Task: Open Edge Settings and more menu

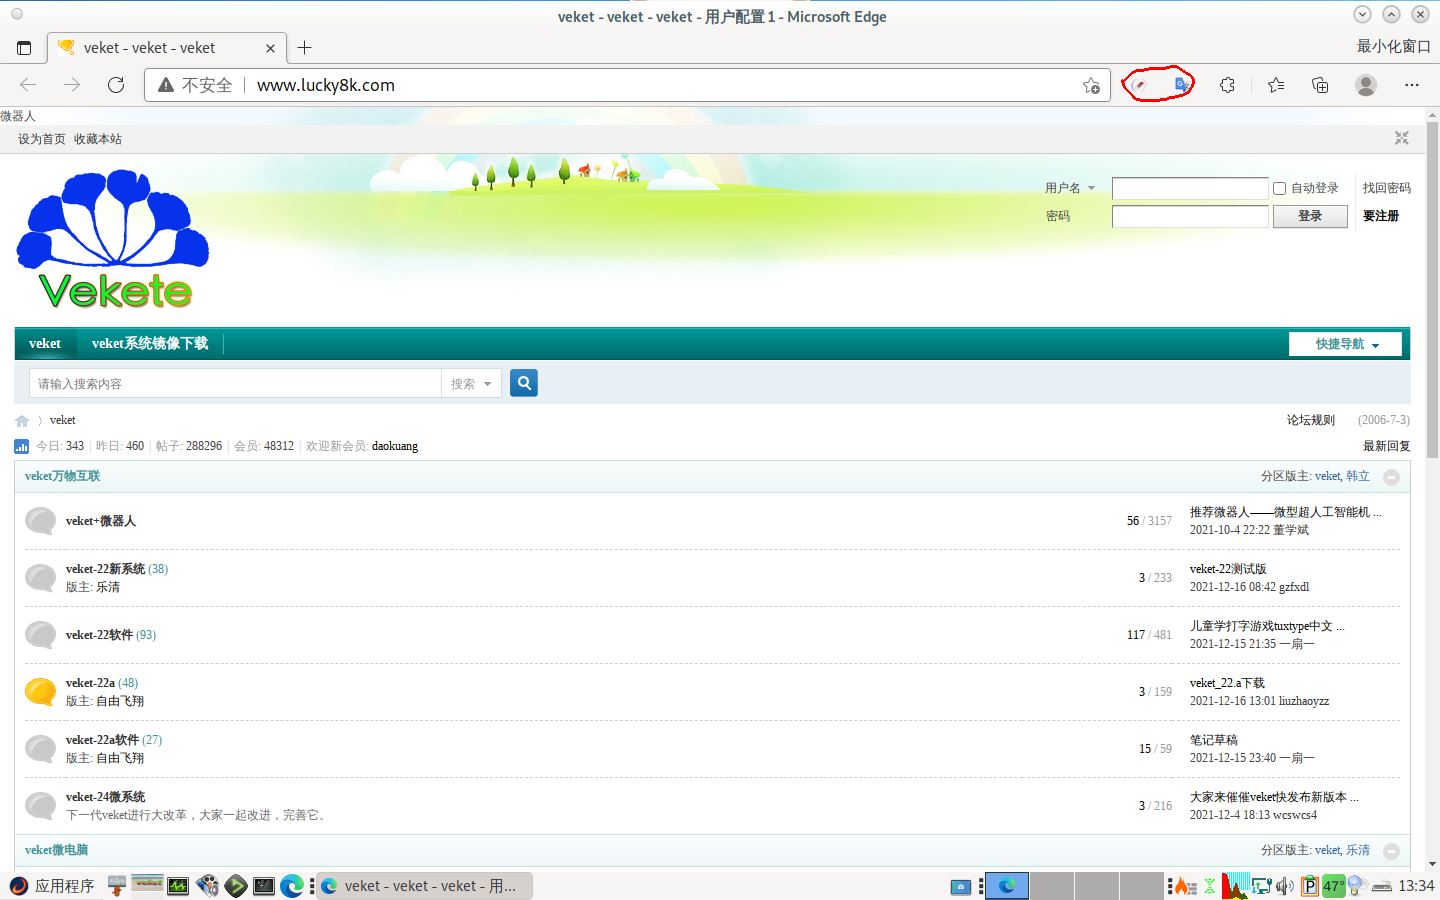Action: coord(1412,85)
